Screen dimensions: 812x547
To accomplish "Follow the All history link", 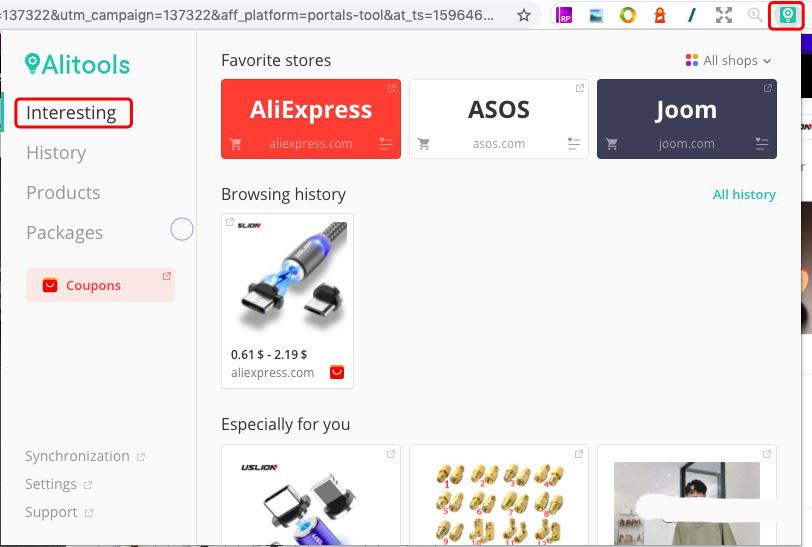I will (x=744, y=194).
